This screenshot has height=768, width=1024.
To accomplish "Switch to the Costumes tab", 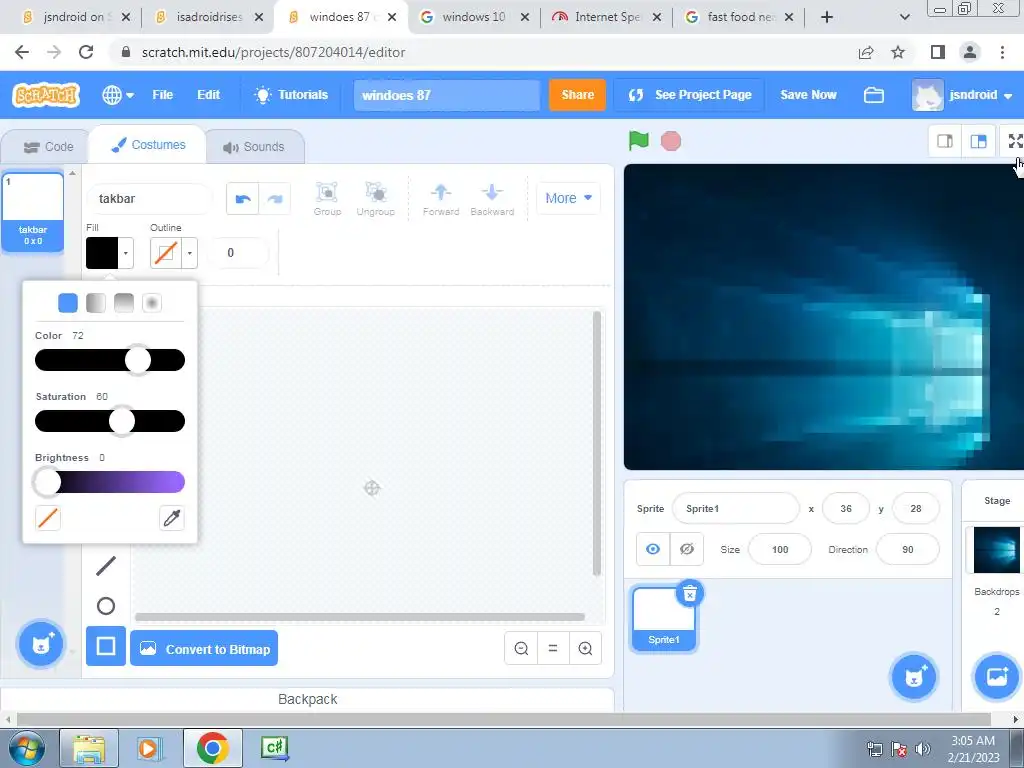I will (x=148, y=145).
